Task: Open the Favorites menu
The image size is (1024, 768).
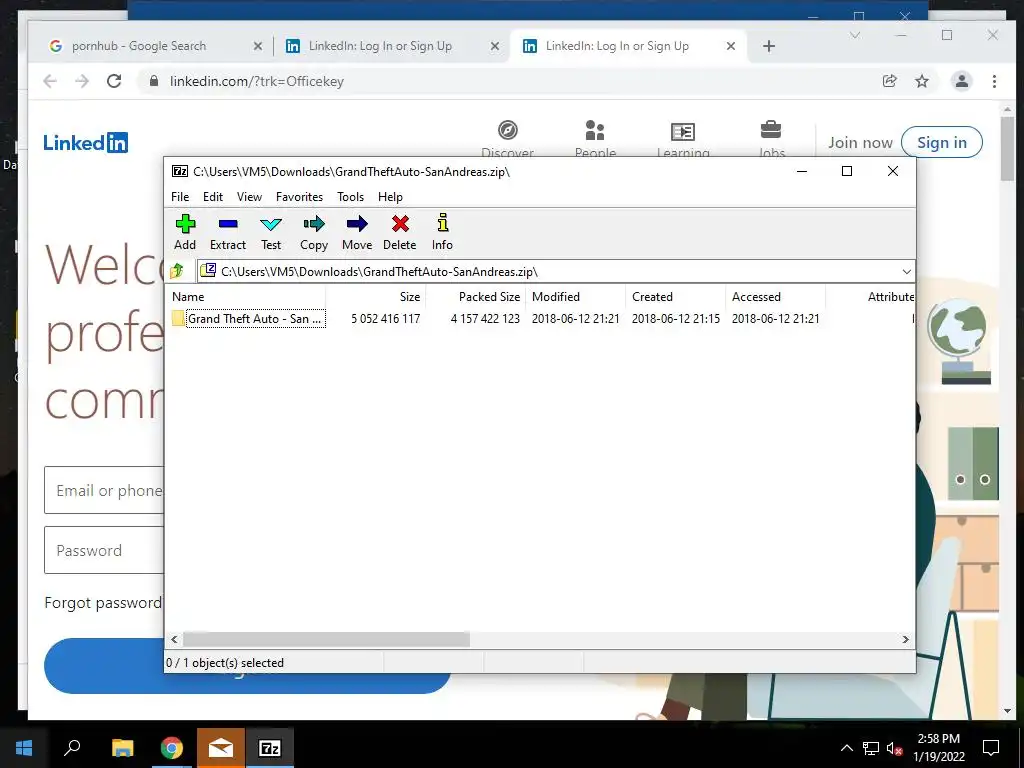Action: click(299, 197)
